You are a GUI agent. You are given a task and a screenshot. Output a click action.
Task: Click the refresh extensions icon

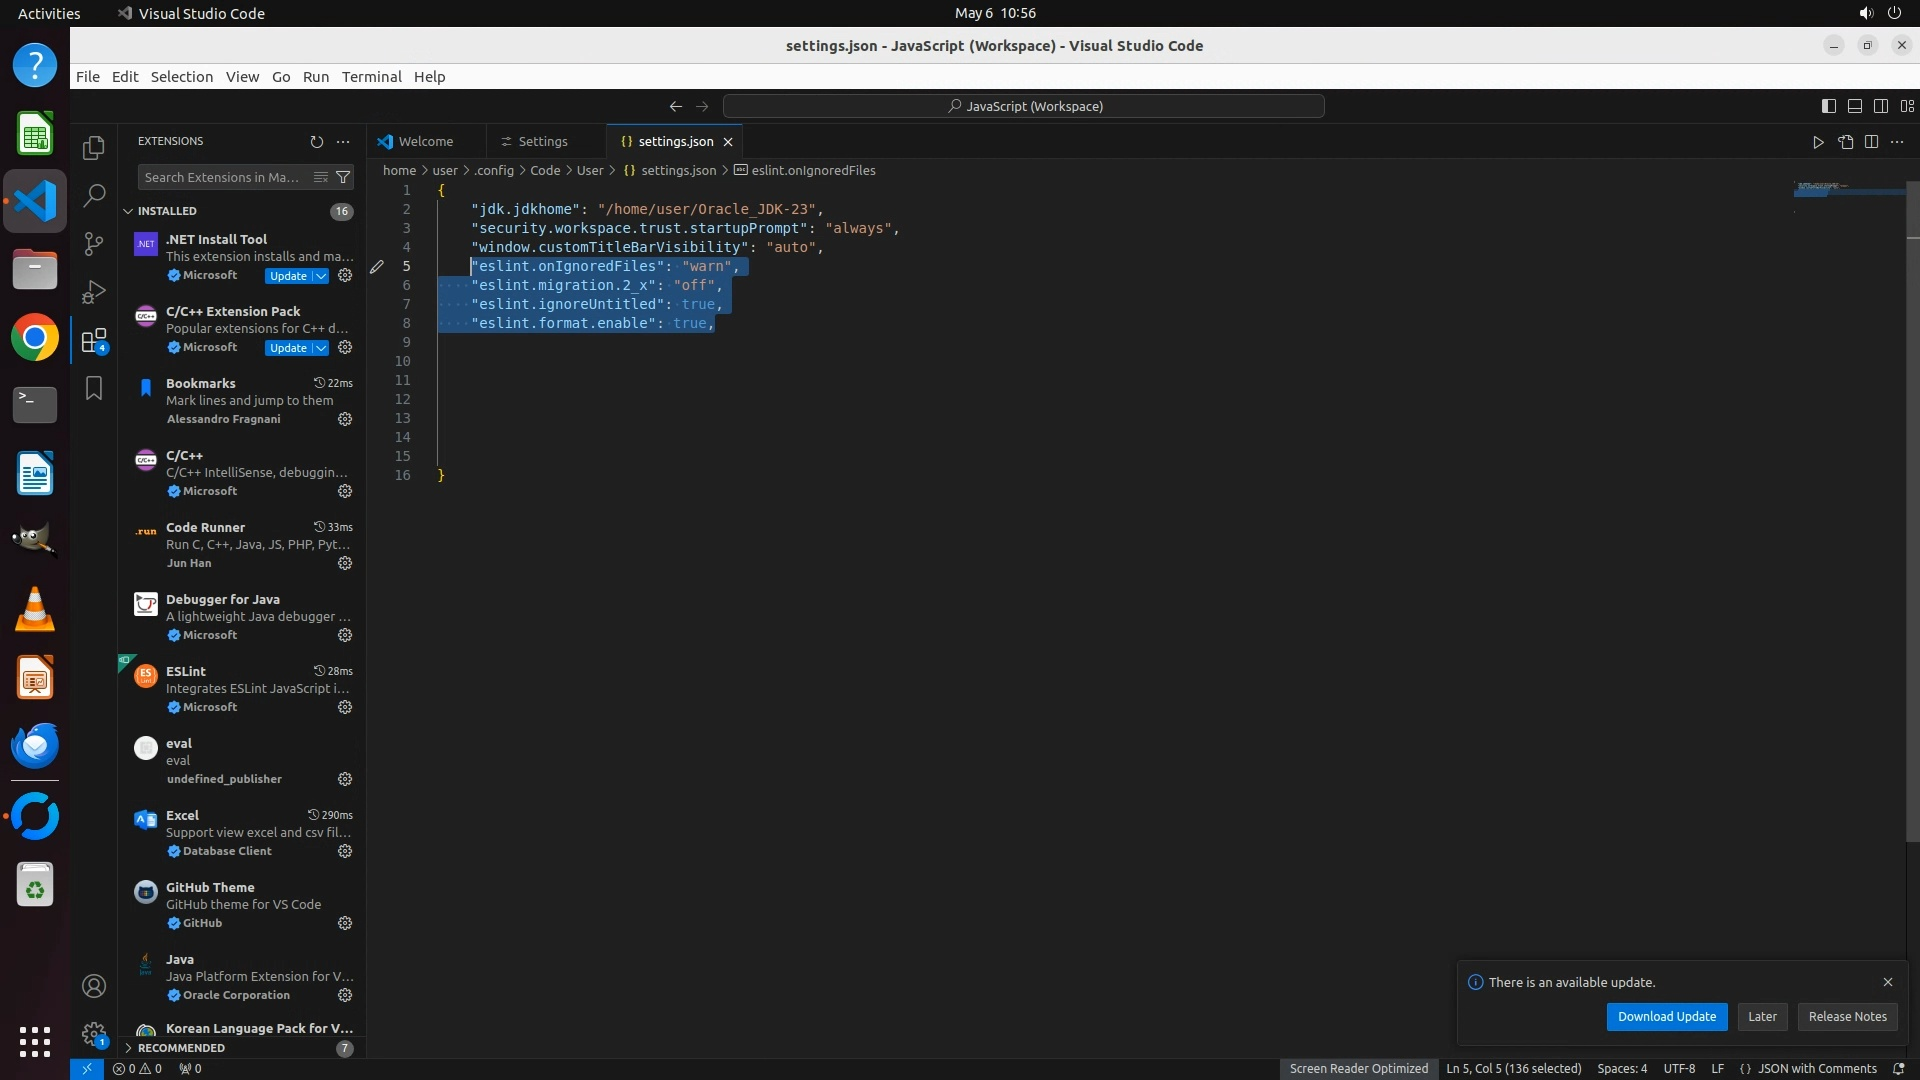[x=317, y=142]
